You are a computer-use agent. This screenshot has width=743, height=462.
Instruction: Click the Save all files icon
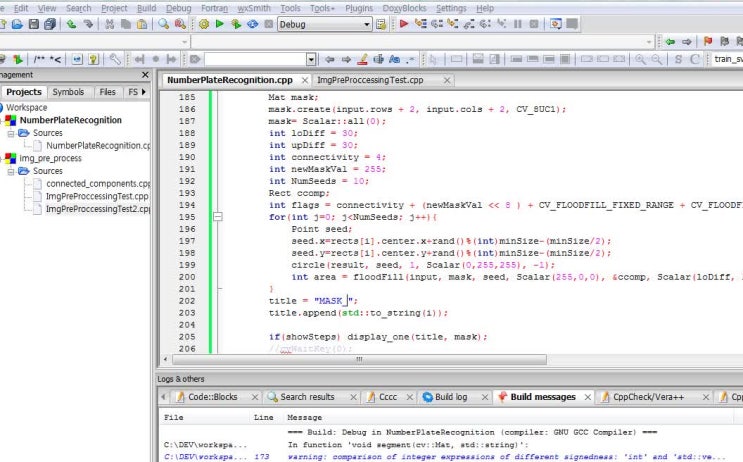[x=50, y=24]
